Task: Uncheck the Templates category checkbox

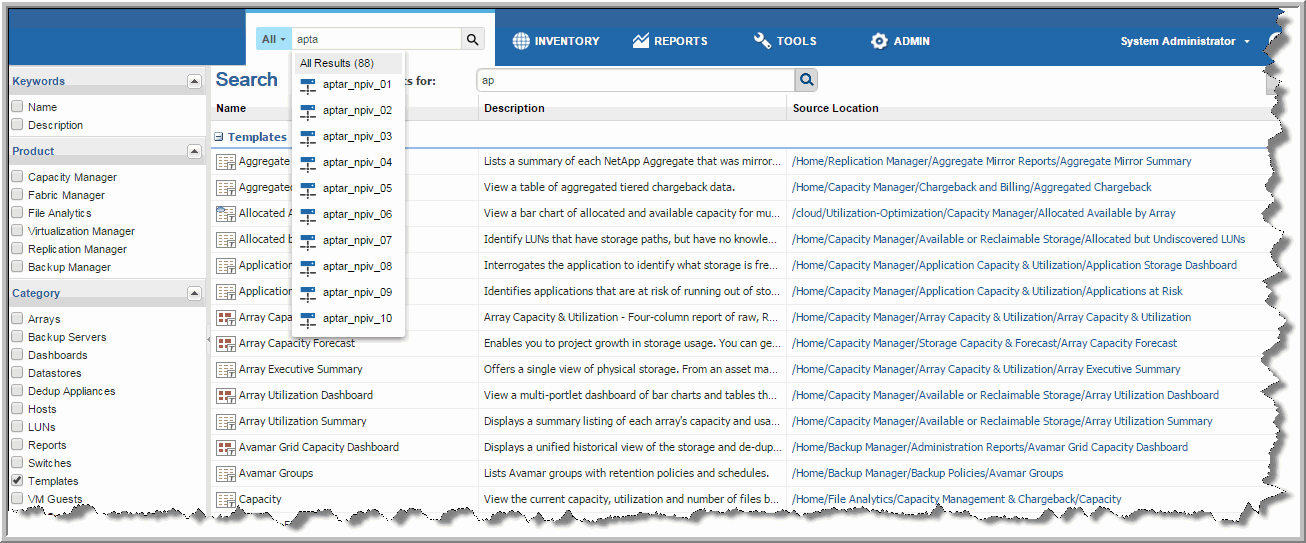Action: pos(17,481)
